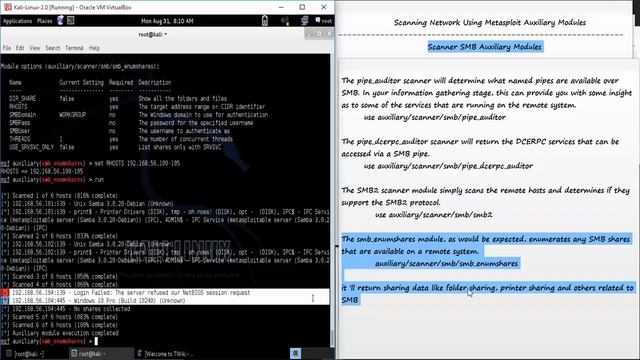
Task: Open the terminal Edit menu
Action: (x=20, y=48)
